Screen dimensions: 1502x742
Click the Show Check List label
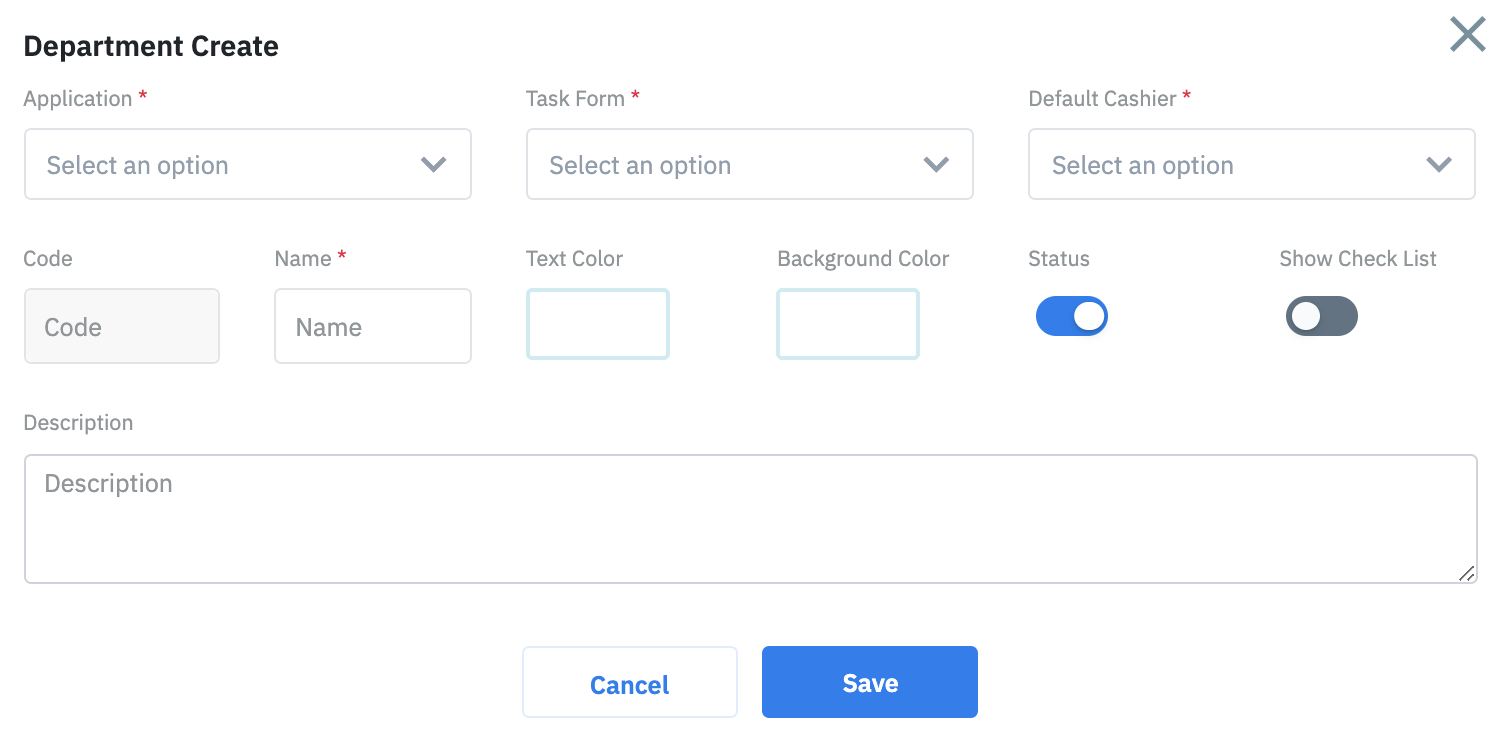pyautogui.click(x=1357, y=259)
